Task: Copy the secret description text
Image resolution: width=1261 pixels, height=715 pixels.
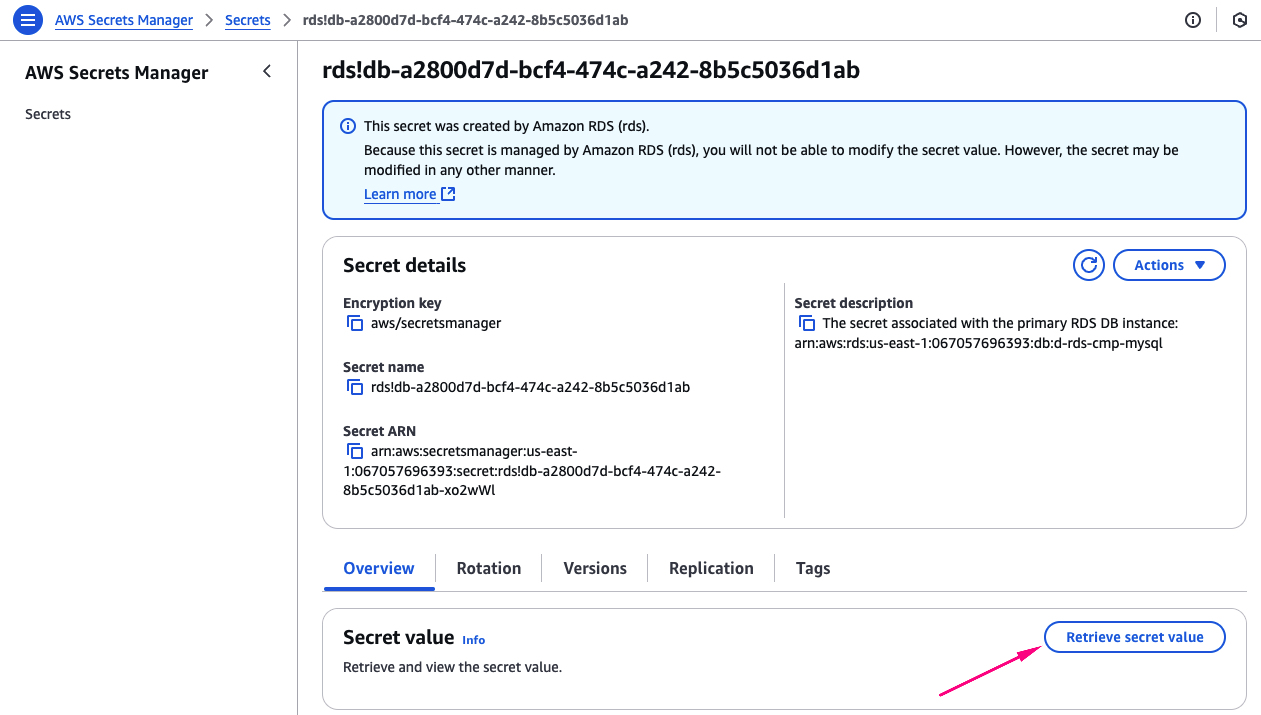Action: [806, 323]
